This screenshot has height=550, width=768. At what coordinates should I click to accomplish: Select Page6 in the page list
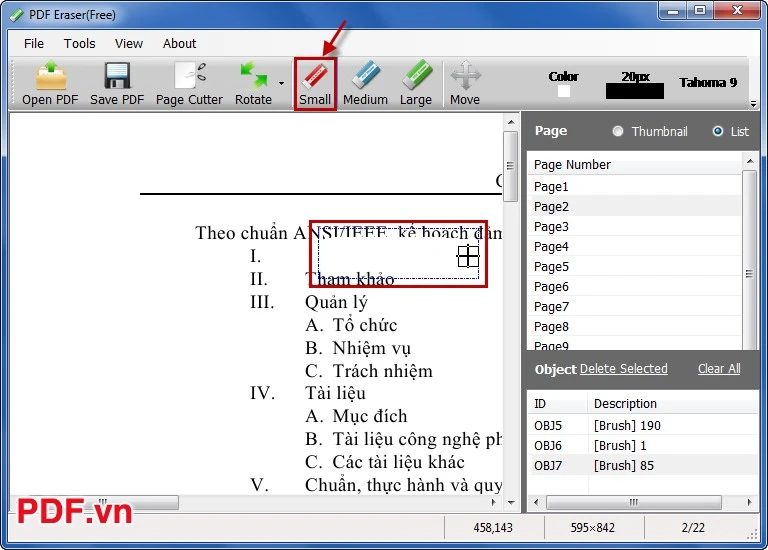pyautogui.click(x=635, y=287)
